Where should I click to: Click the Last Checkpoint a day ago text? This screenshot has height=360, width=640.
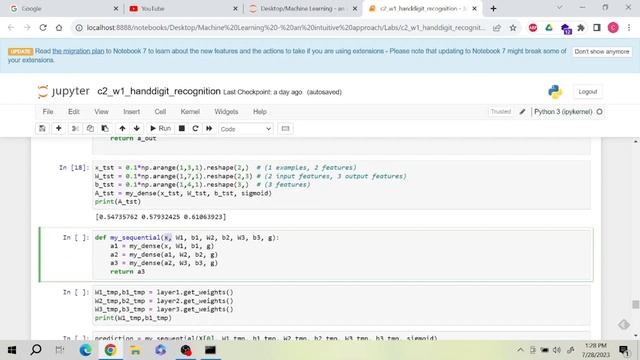pos(262,92)
